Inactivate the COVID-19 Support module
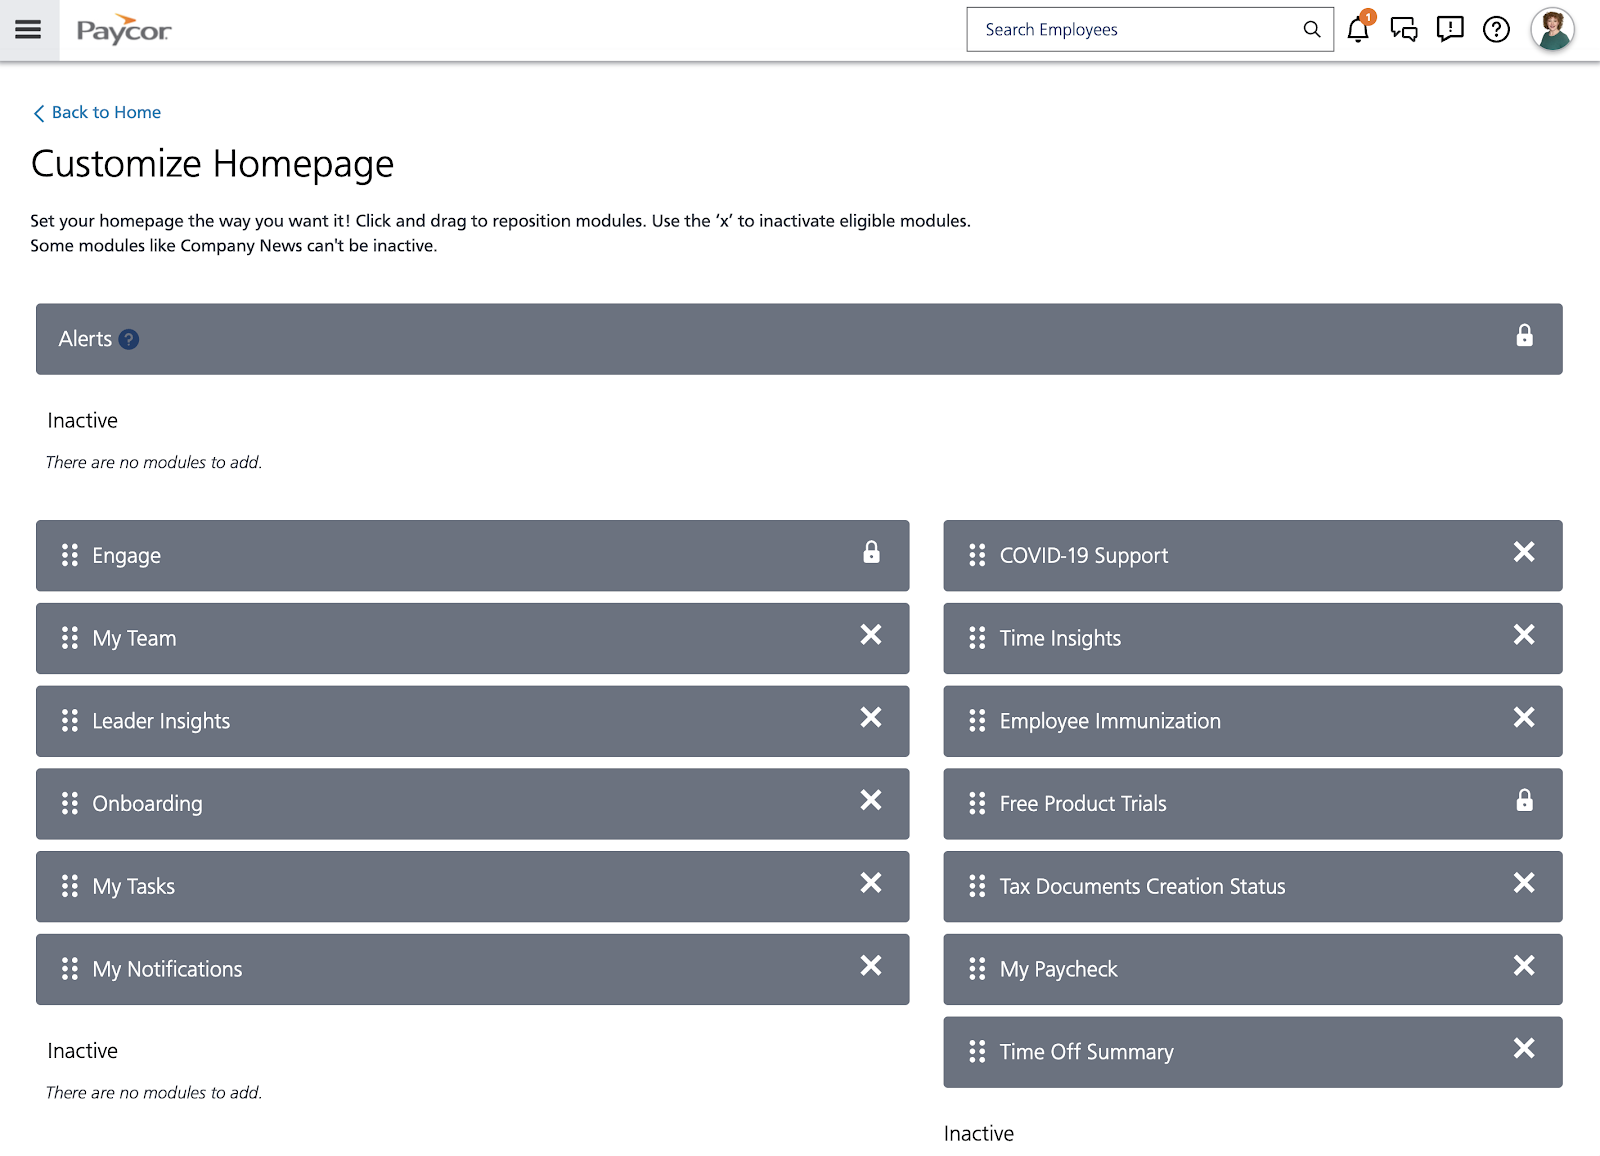Screen dimensions: 1600x1156 point(1524,552)
